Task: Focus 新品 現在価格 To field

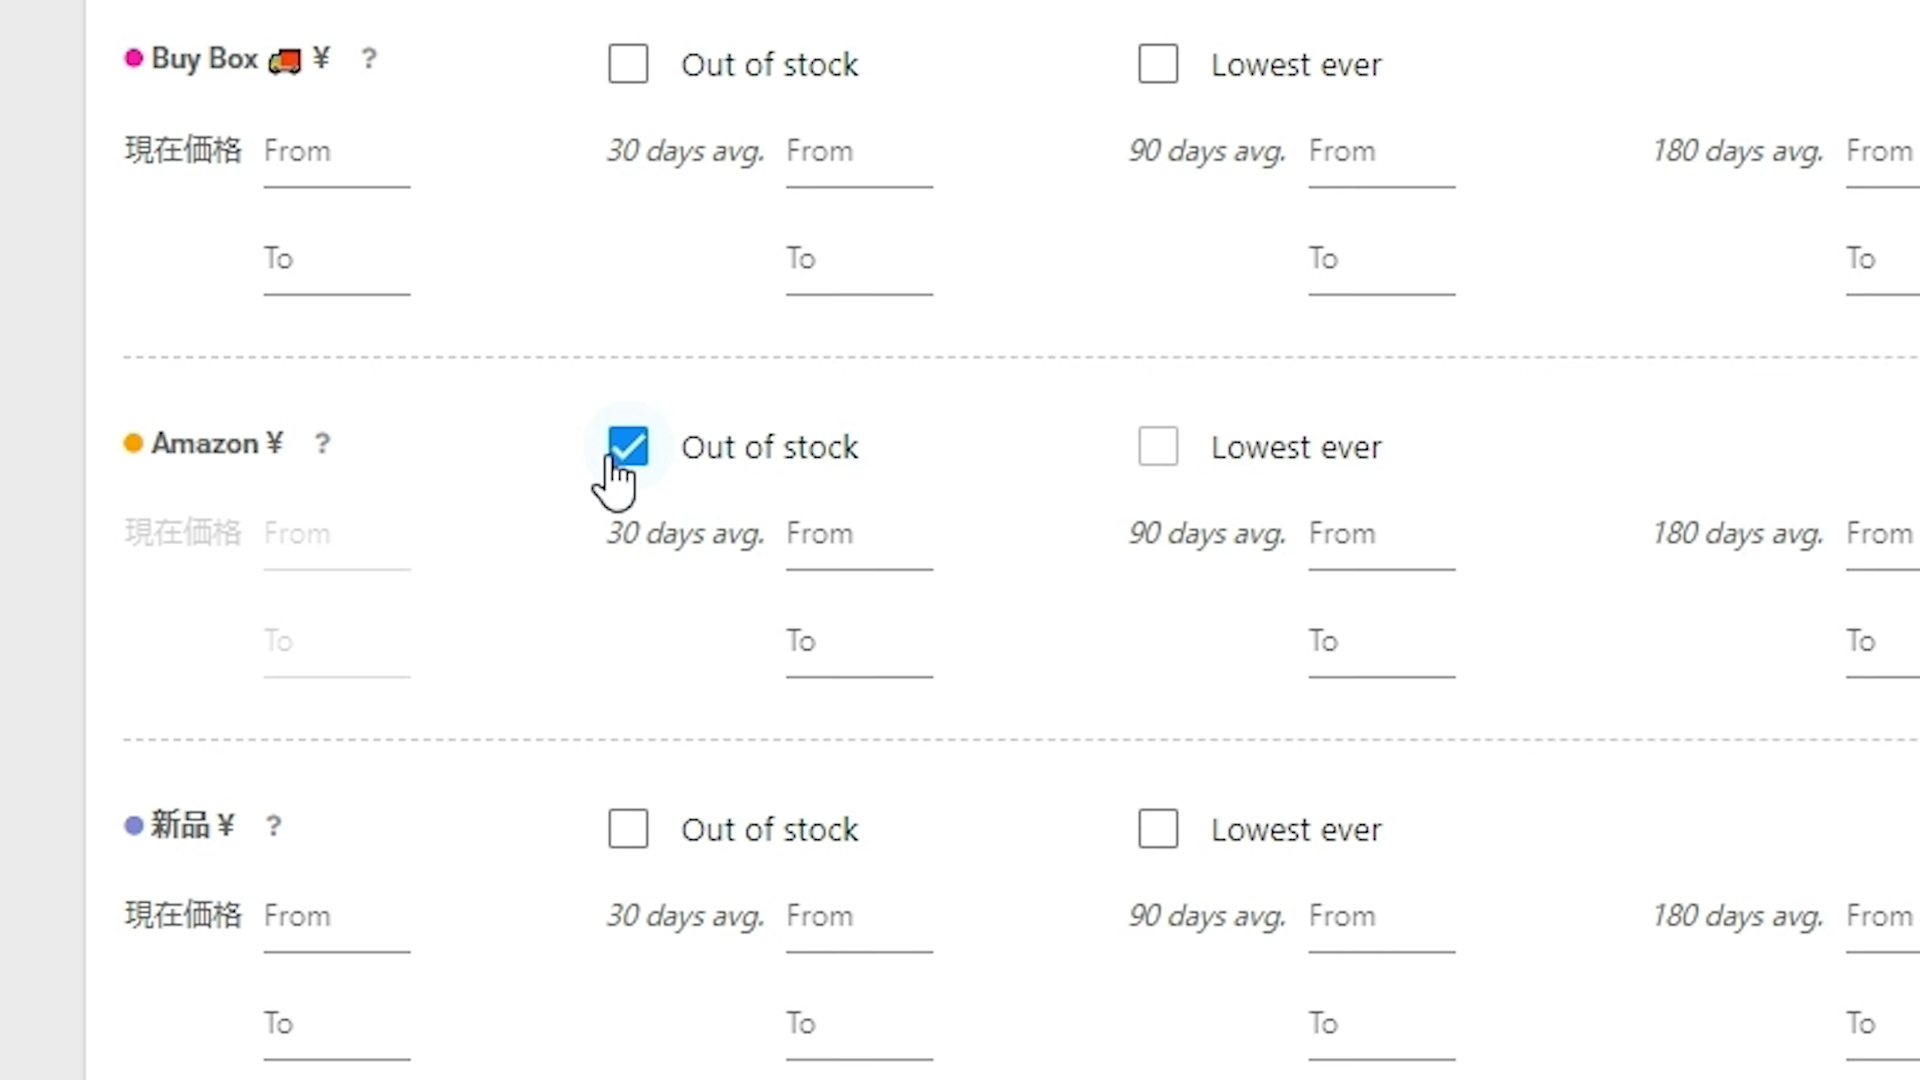Action: [337, 1024]
